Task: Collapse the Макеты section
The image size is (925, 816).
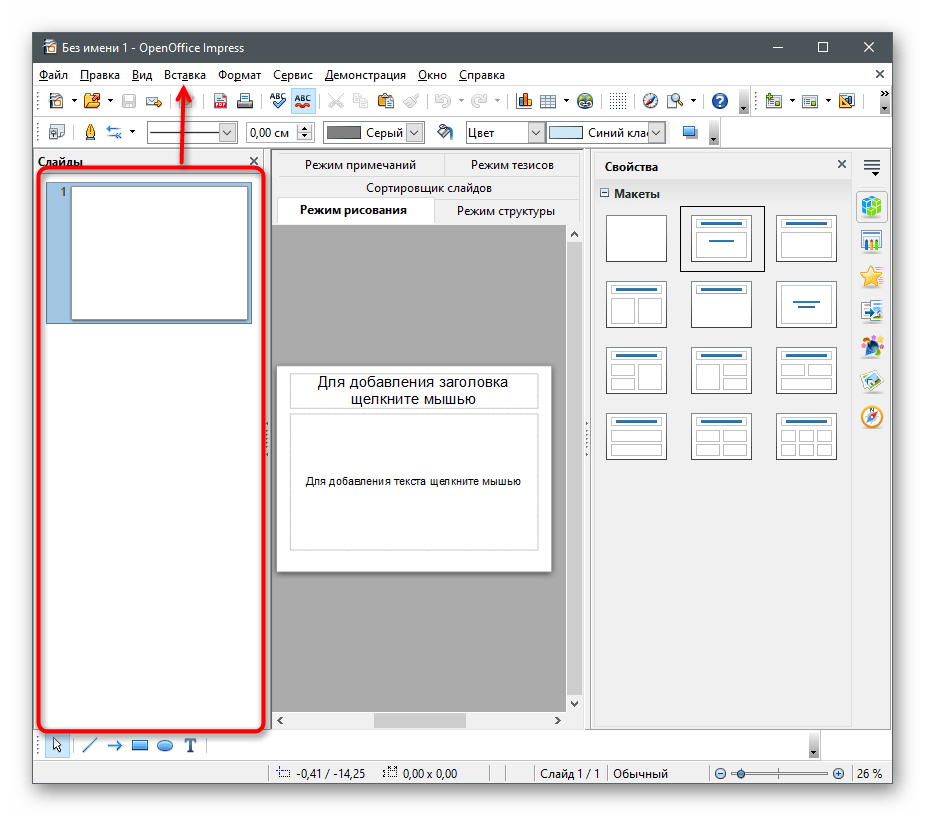Action: pos(604,194)
